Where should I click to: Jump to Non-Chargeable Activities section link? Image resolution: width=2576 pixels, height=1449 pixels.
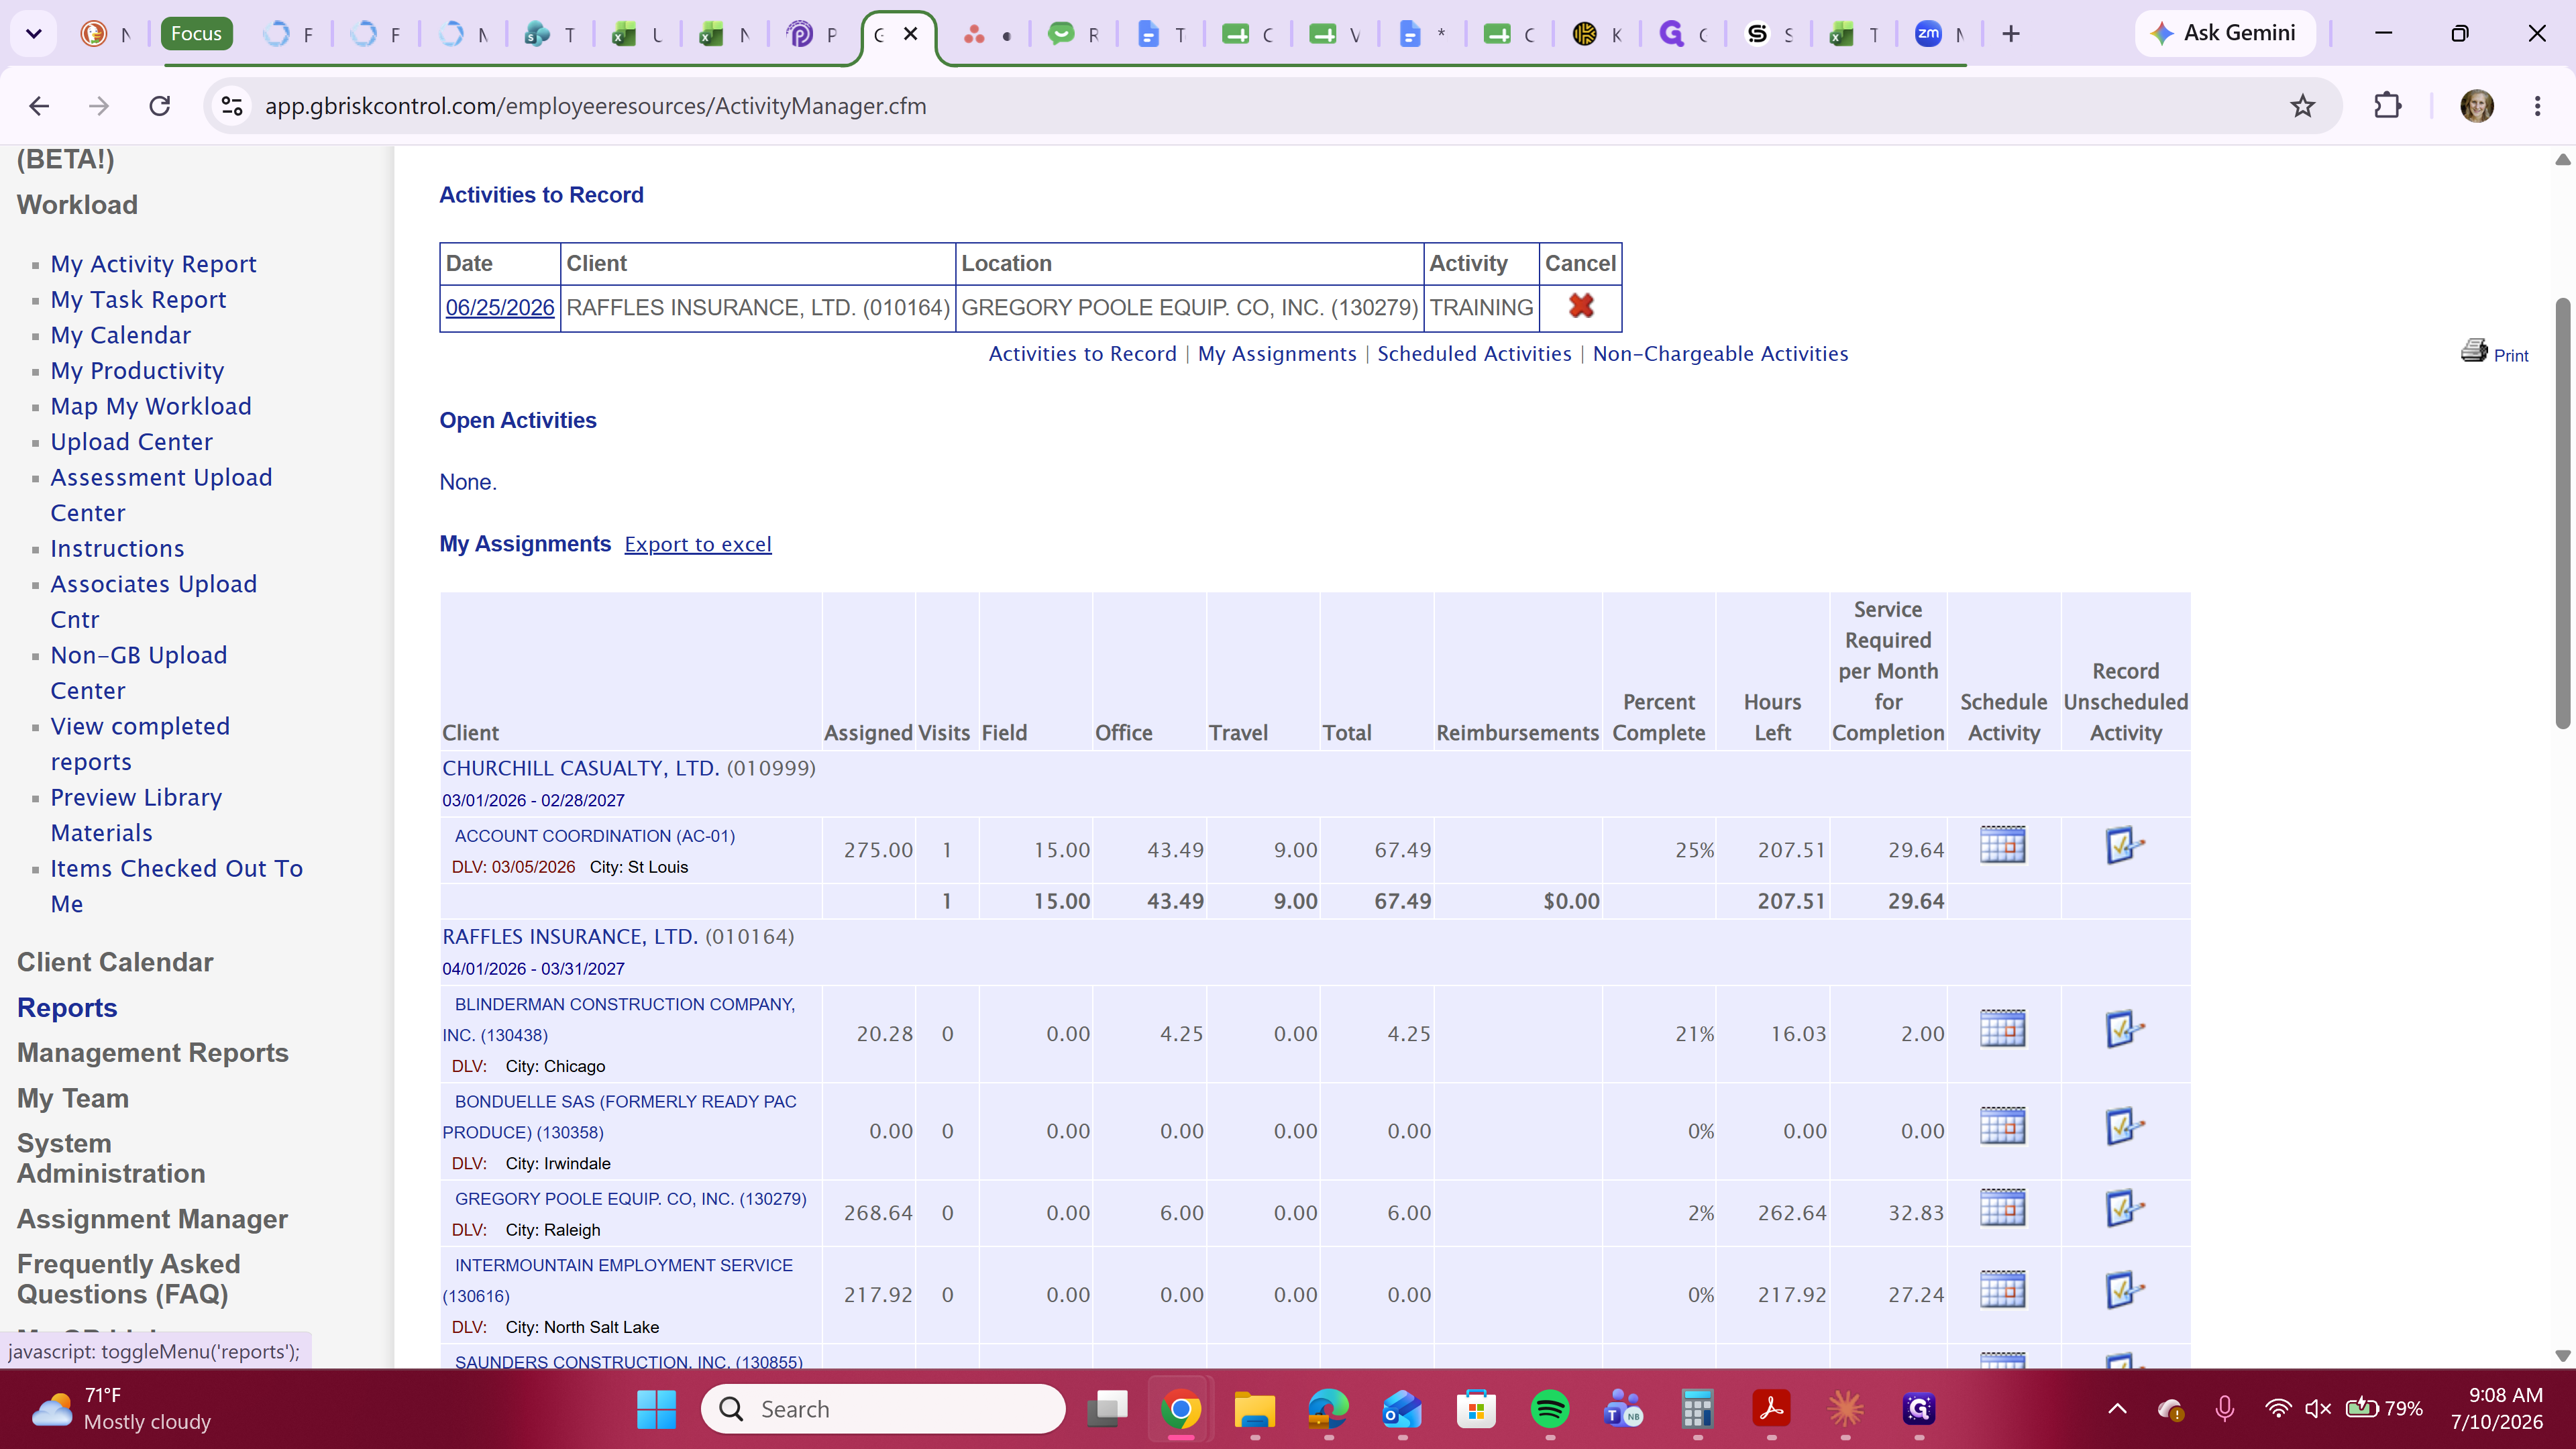[x=1720, y=354]
